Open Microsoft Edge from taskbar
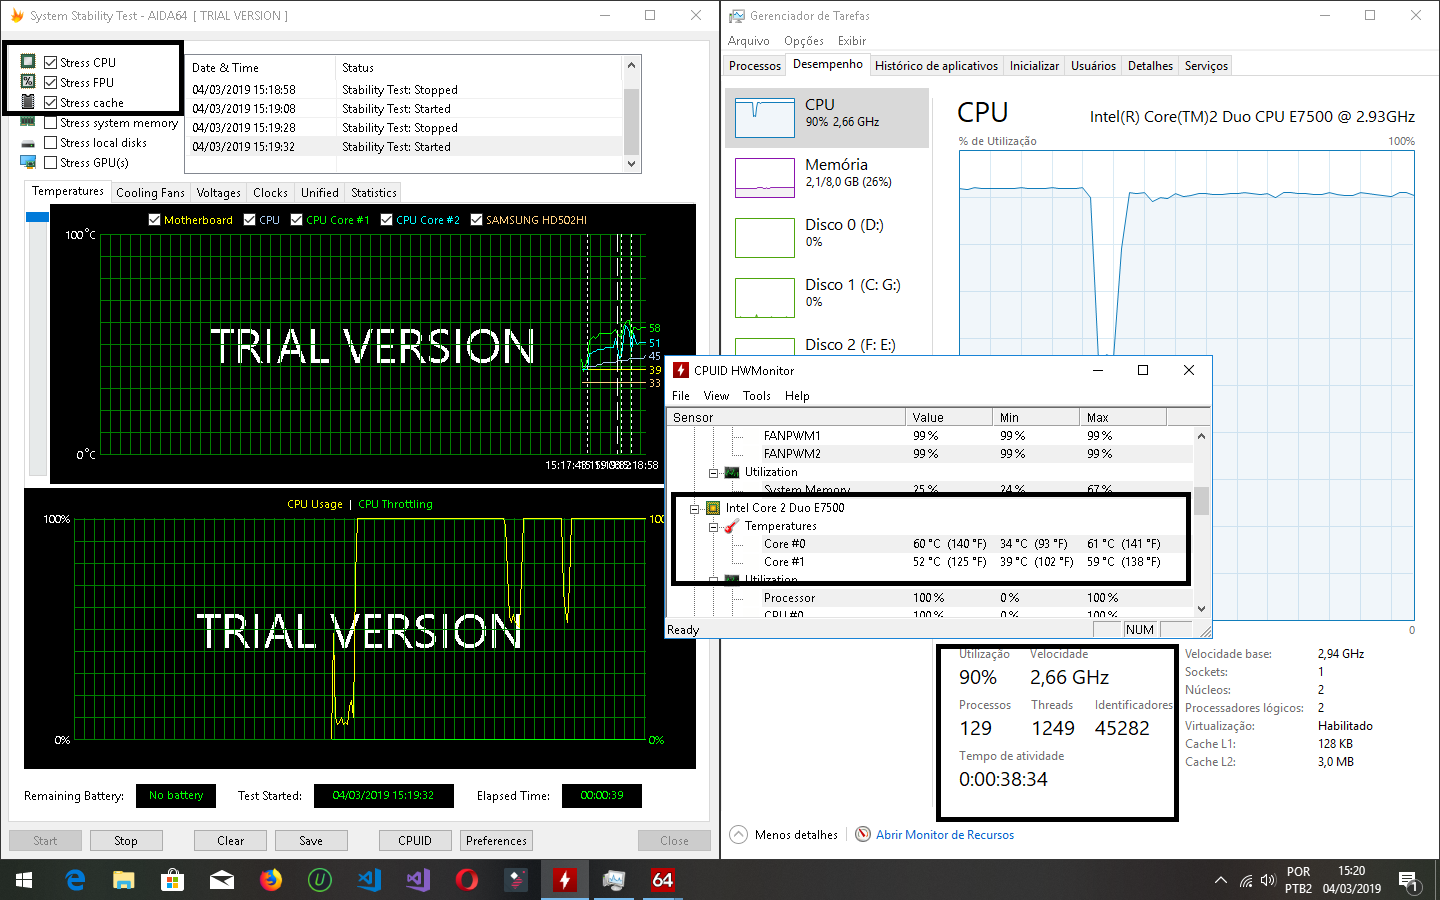Screen dimensions: 1440x900 (x=75, y=880)
